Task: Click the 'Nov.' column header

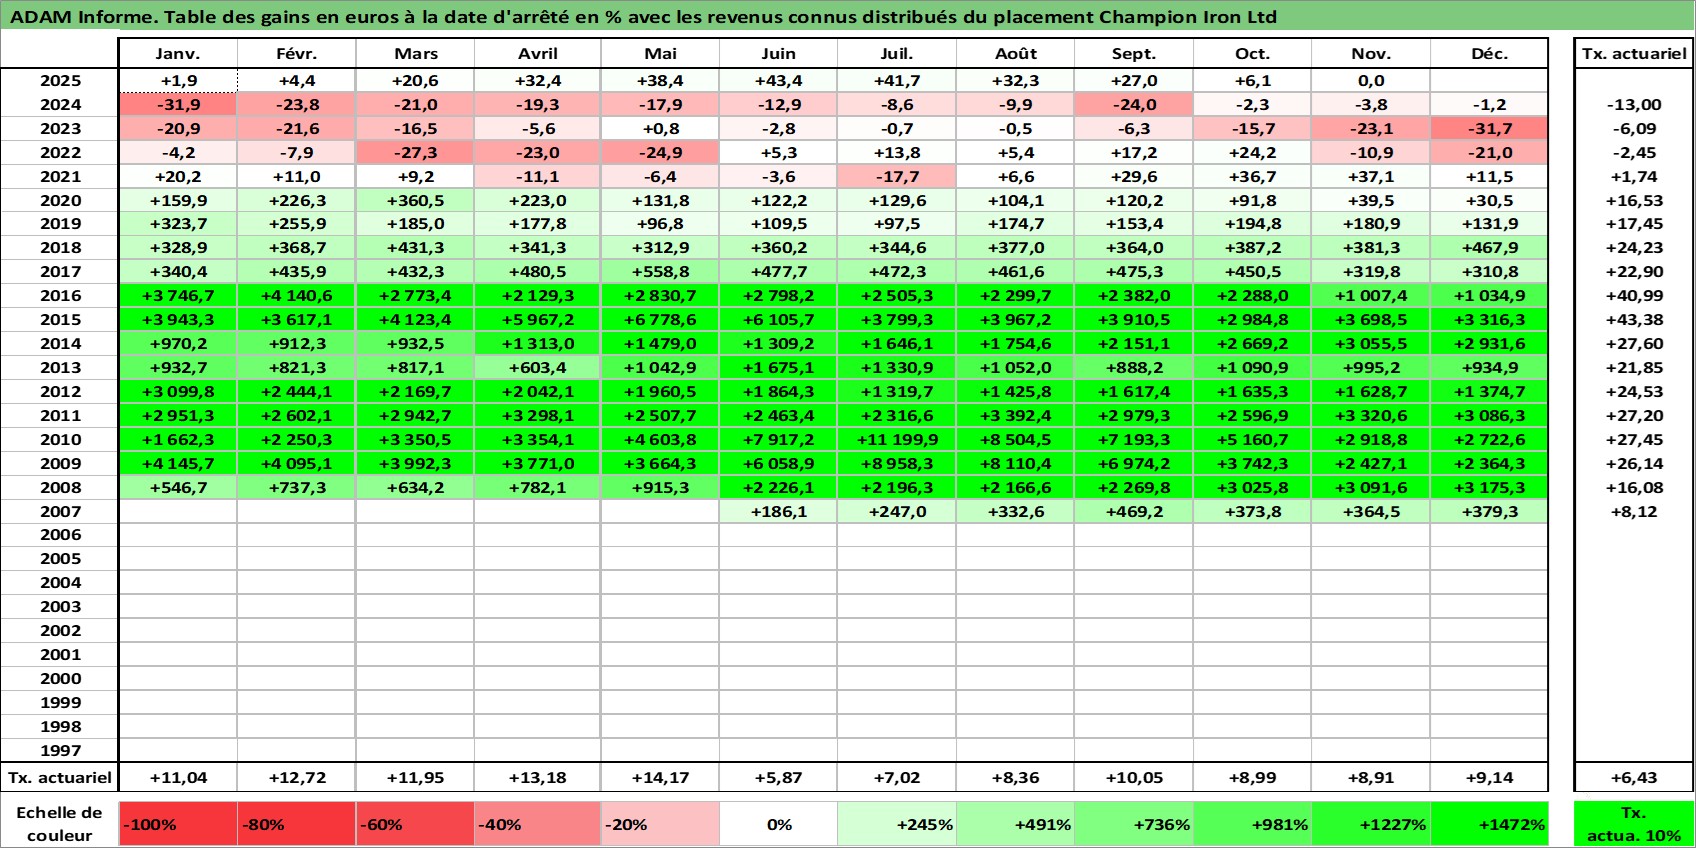Action: [1371, 54]
